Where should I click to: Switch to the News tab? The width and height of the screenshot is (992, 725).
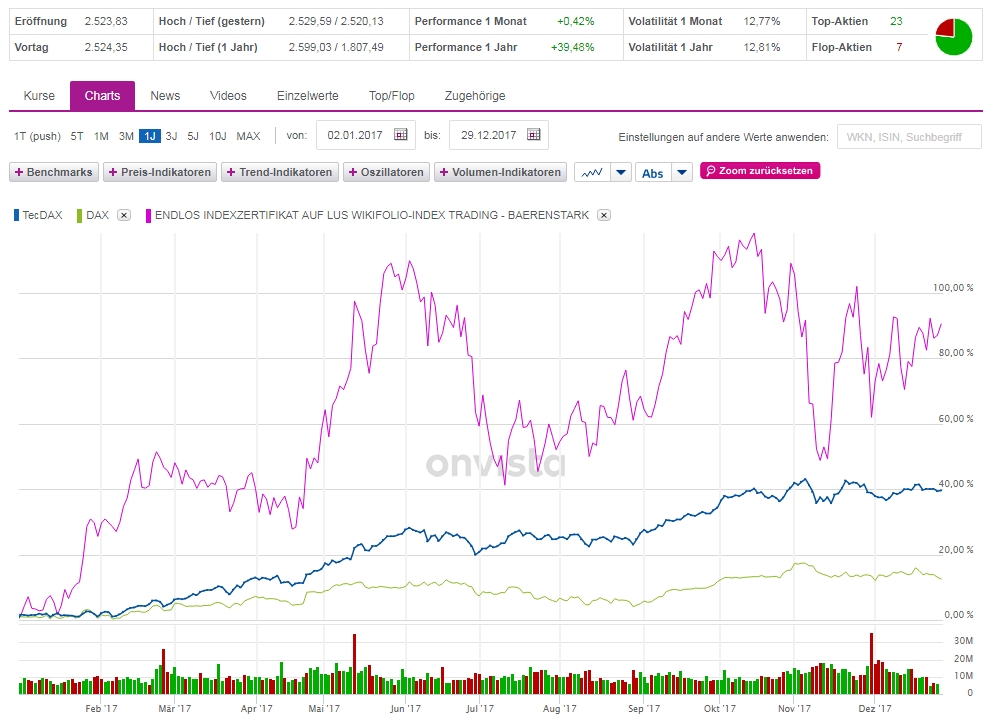tap(164, 96)
